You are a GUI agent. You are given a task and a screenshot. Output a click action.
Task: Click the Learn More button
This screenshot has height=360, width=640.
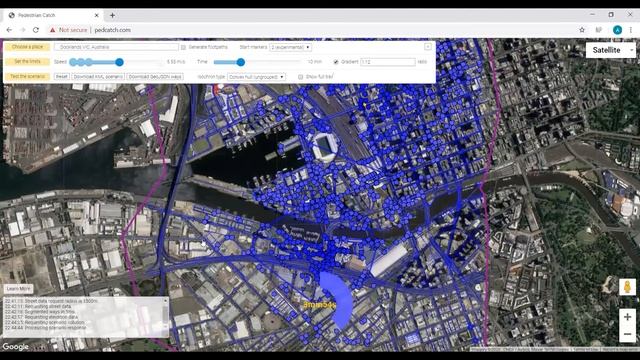click(19, 289)
